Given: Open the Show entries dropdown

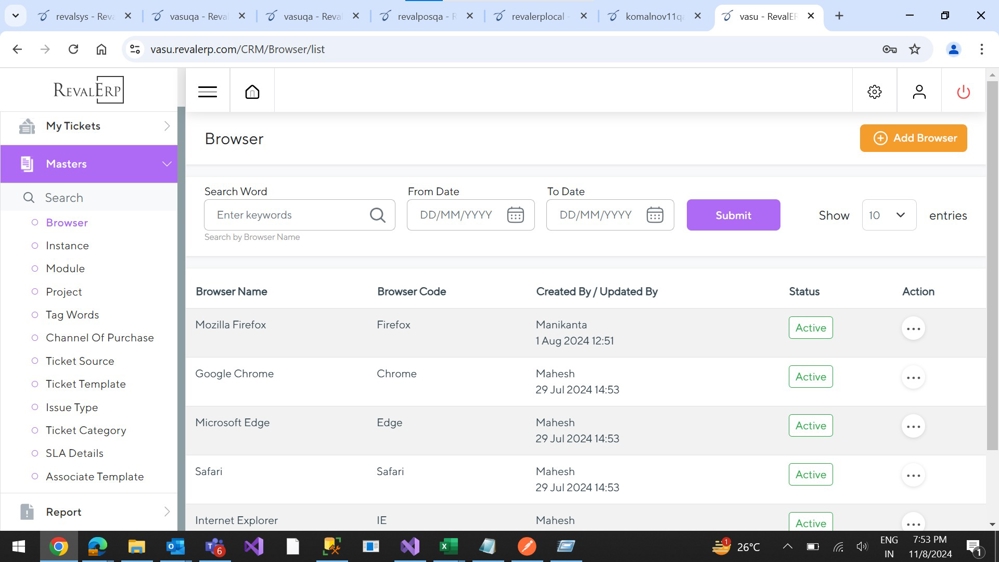Looking at the screenshot, I should tap(888, 215).
